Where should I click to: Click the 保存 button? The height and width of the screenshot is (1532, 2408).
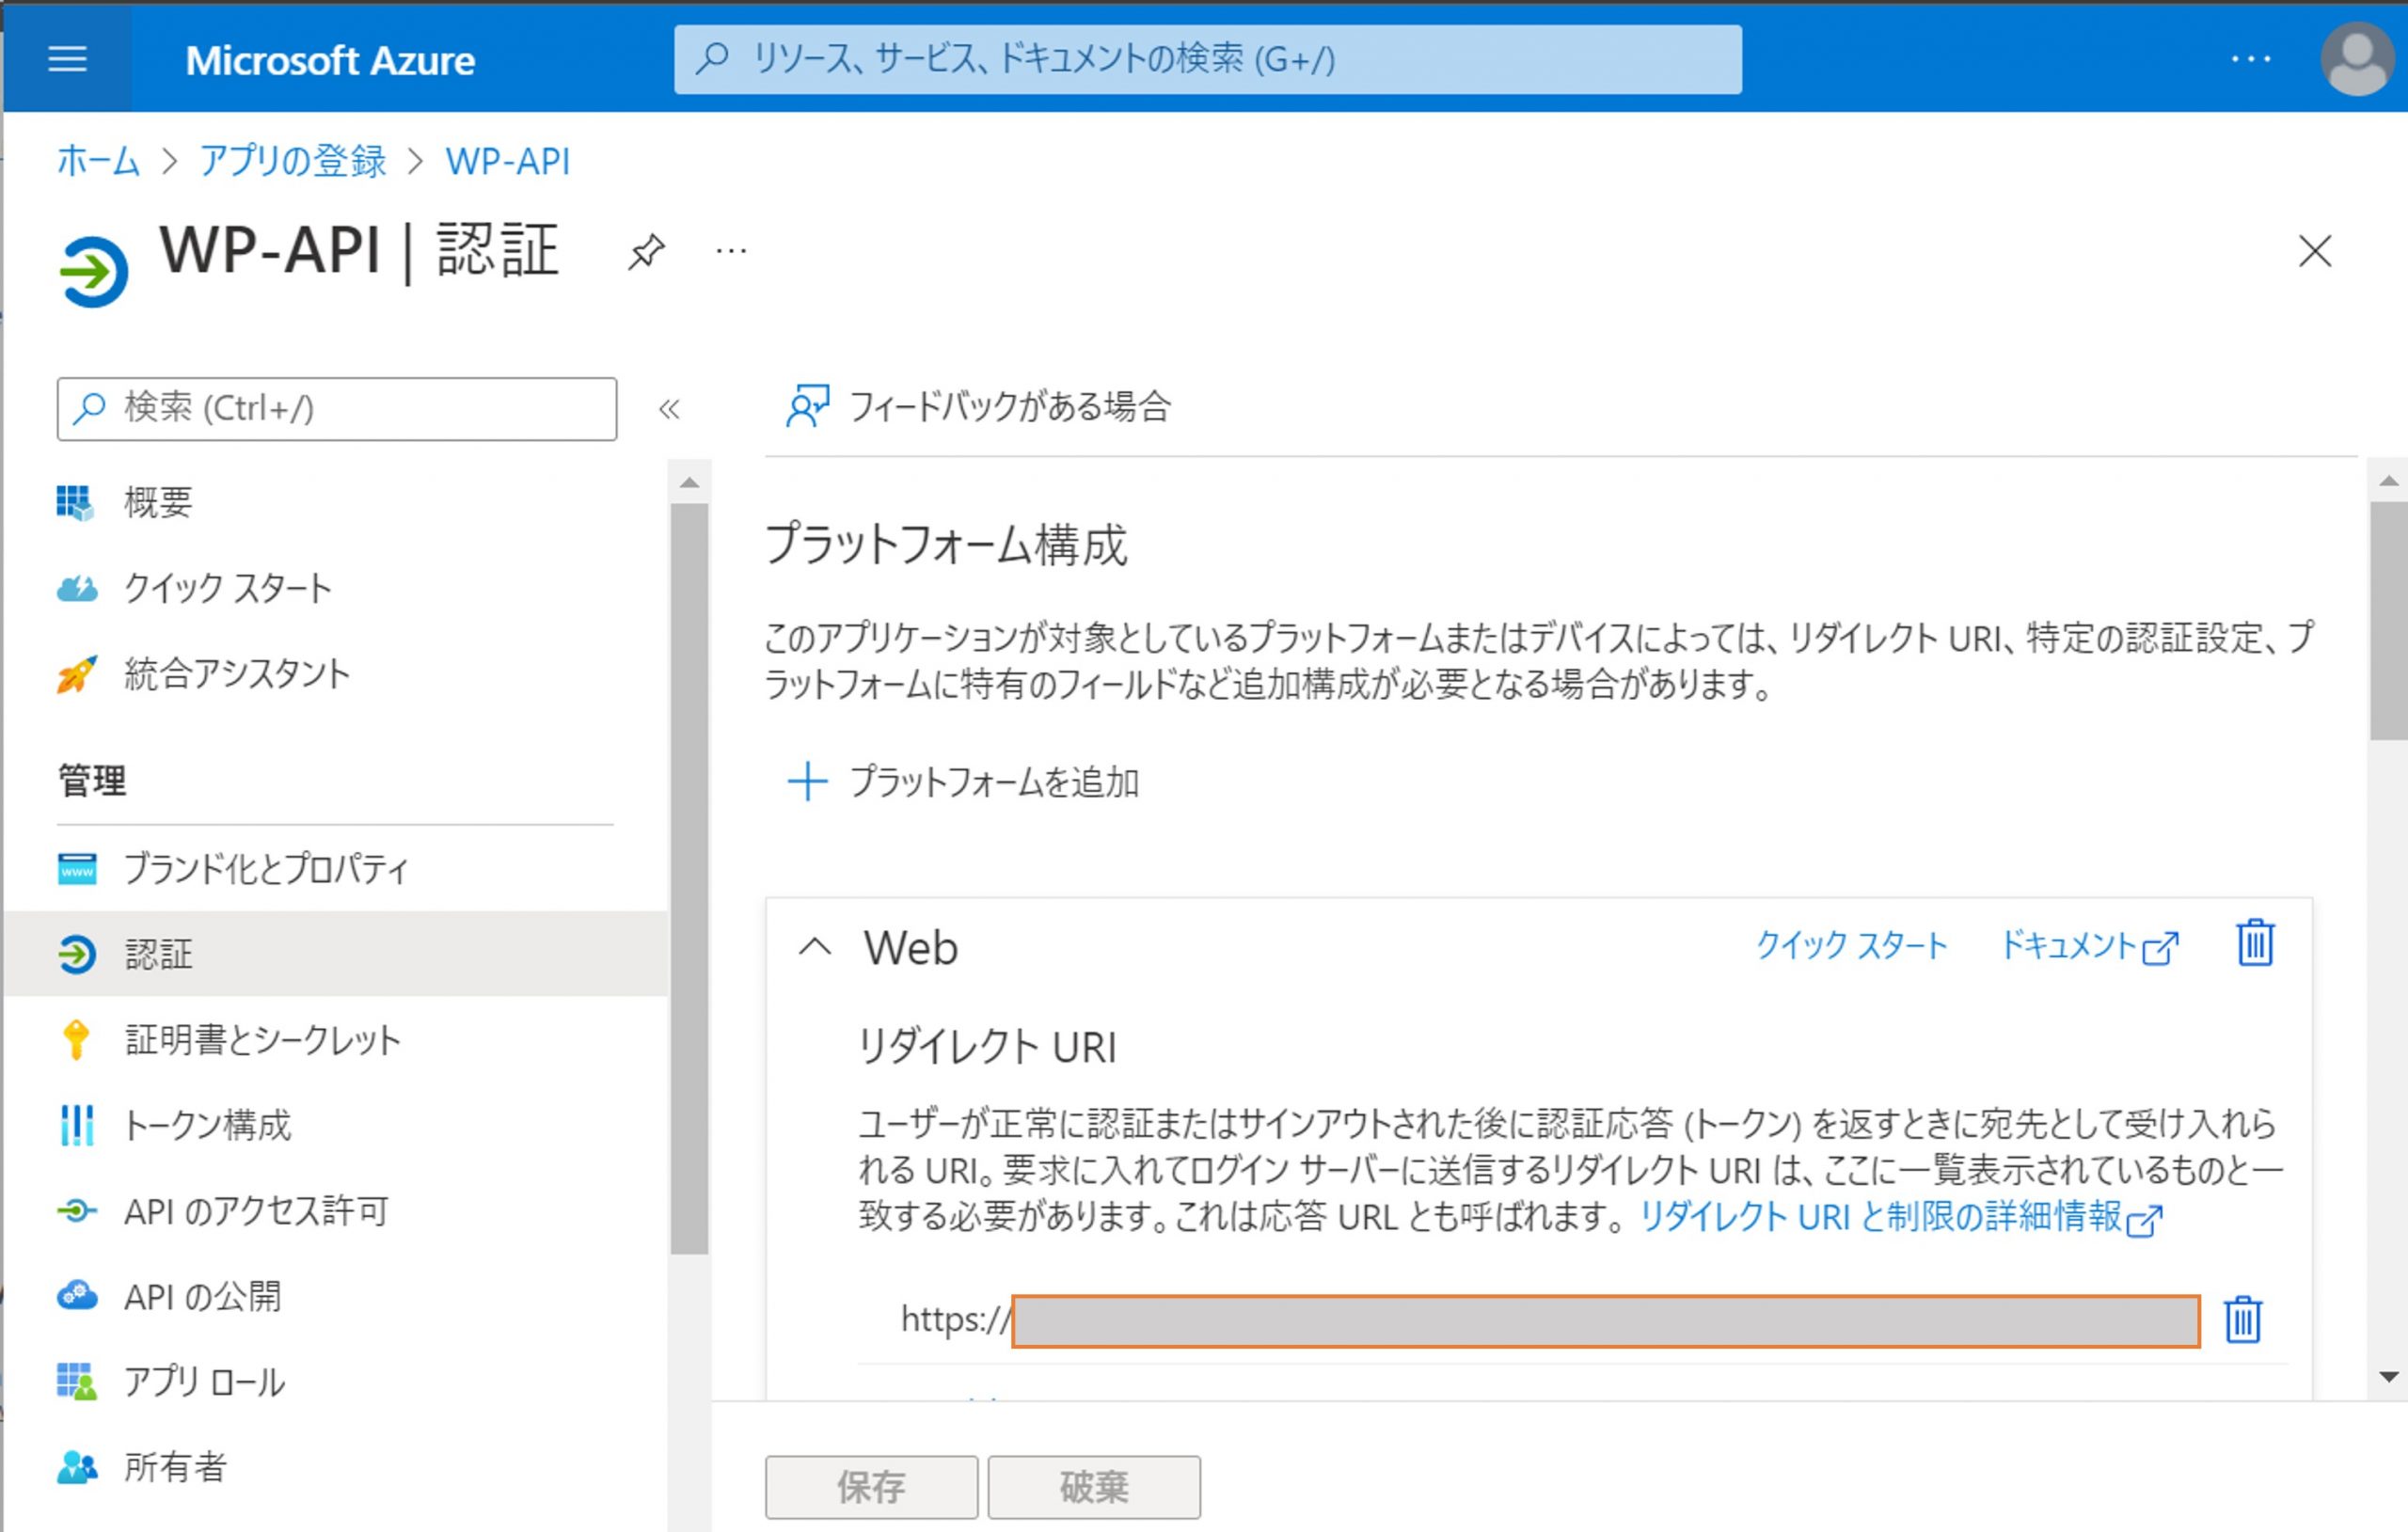pyautogui.click(x=871, y=1487)
